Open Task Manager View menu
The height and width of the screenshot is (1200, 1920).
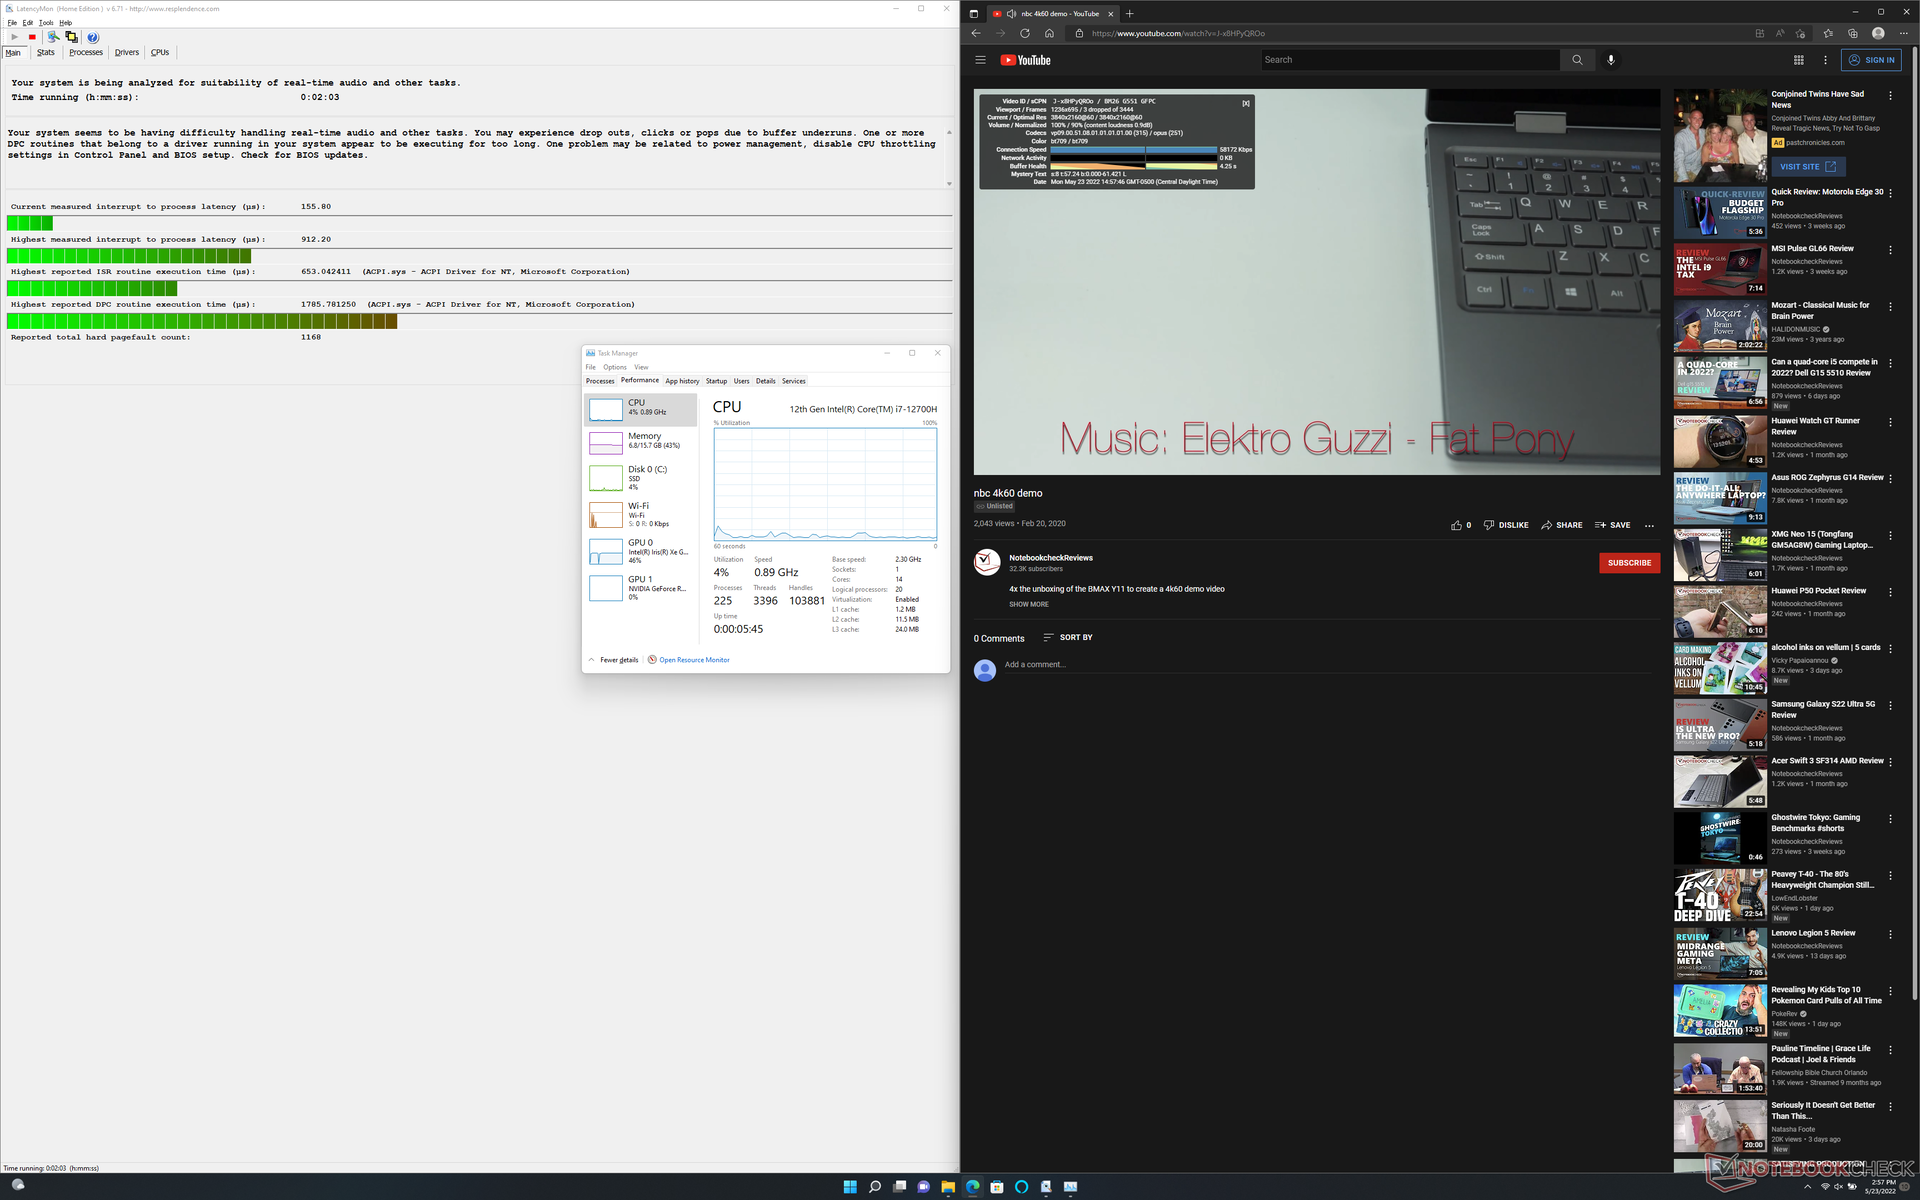(641, 367)
